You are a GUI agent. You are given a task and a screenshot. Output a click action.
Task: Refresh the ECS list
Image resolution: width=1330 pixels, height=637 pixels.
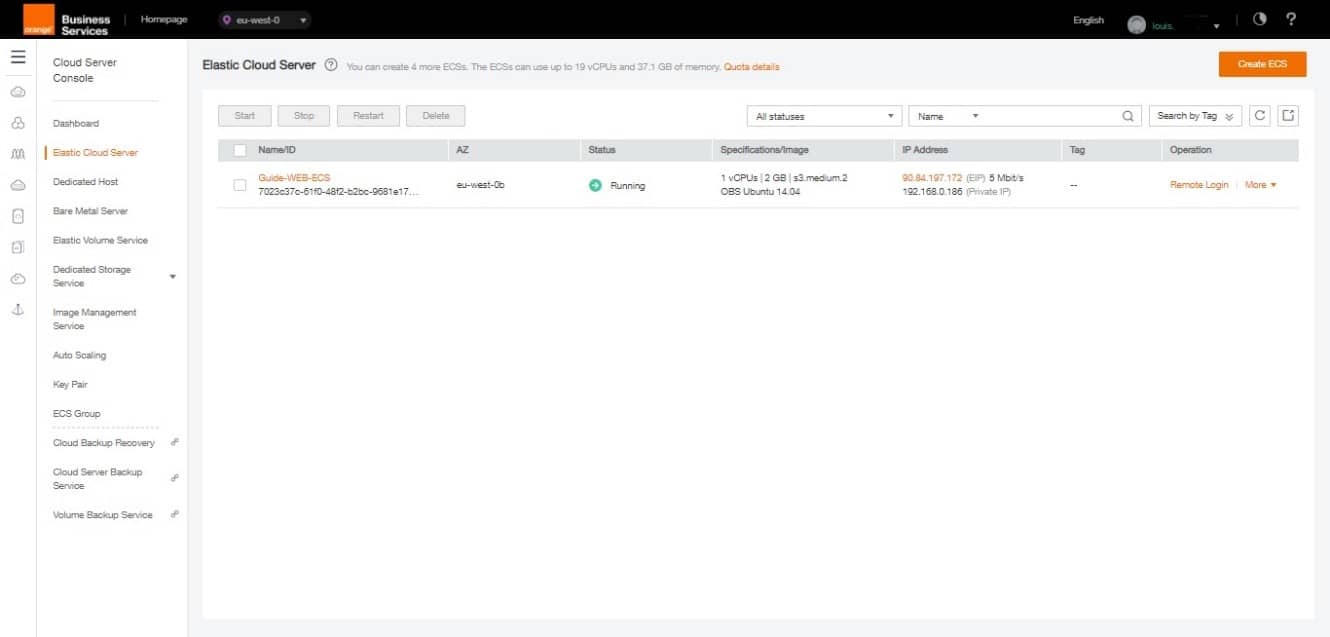click(1260, 116)
